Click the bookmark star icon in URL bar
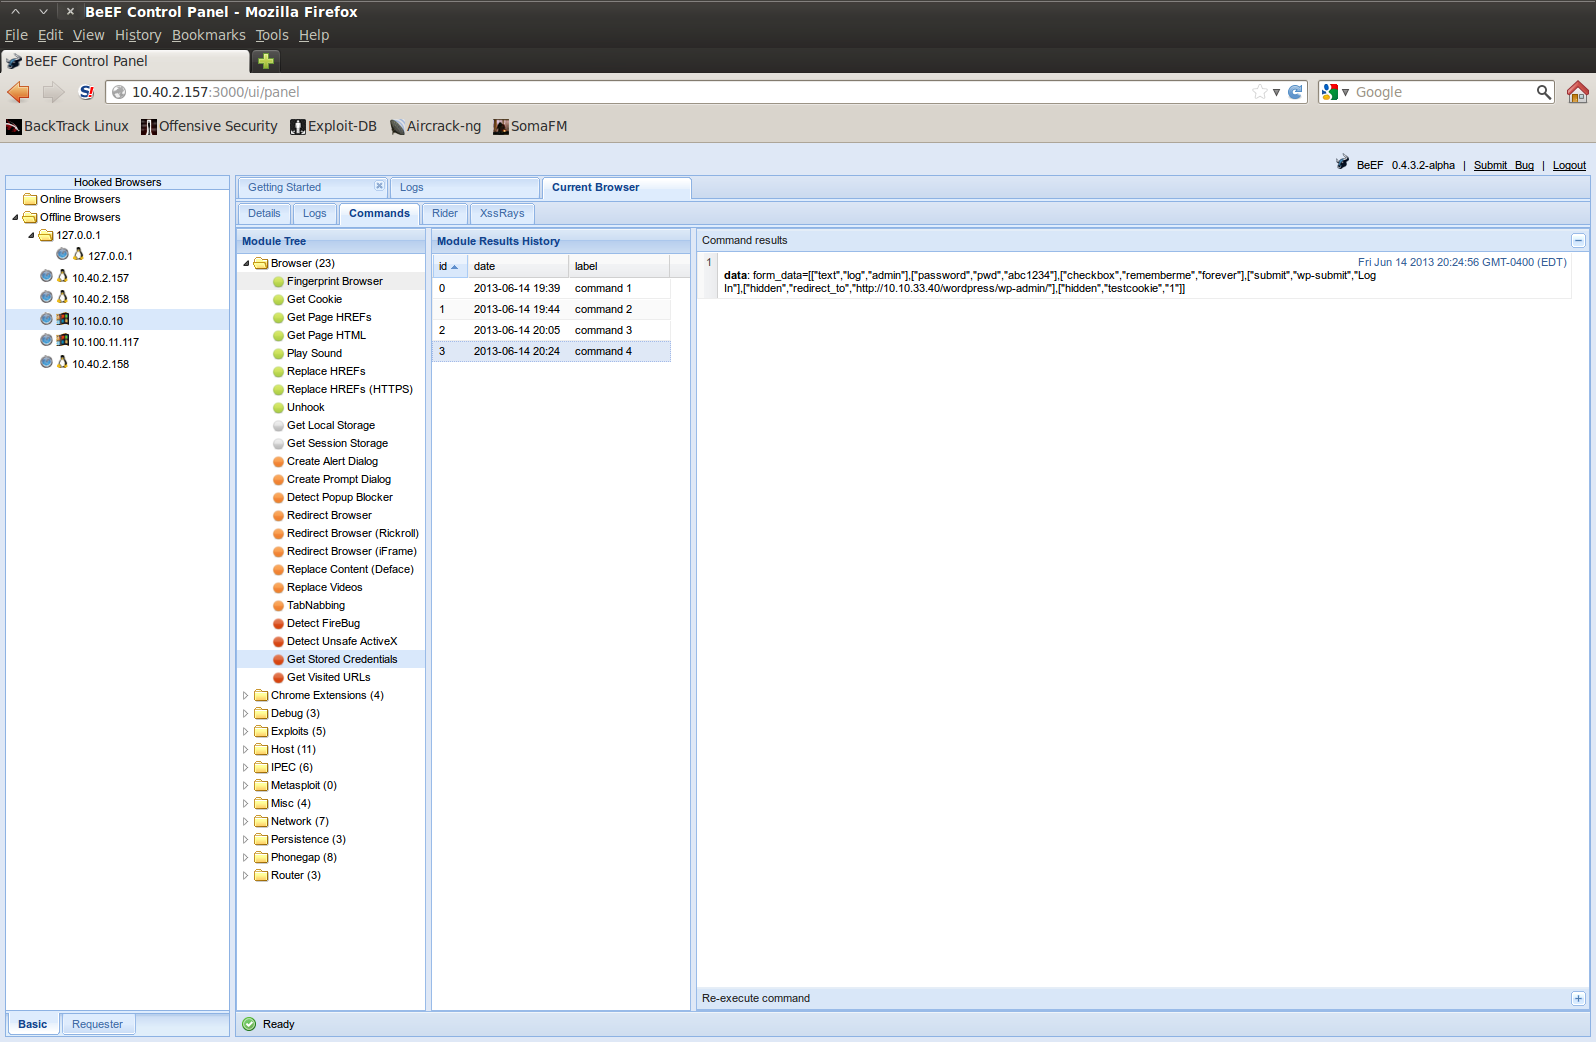The width and height of the screenshot is (1596, 1042). (x=1260, y=92)
